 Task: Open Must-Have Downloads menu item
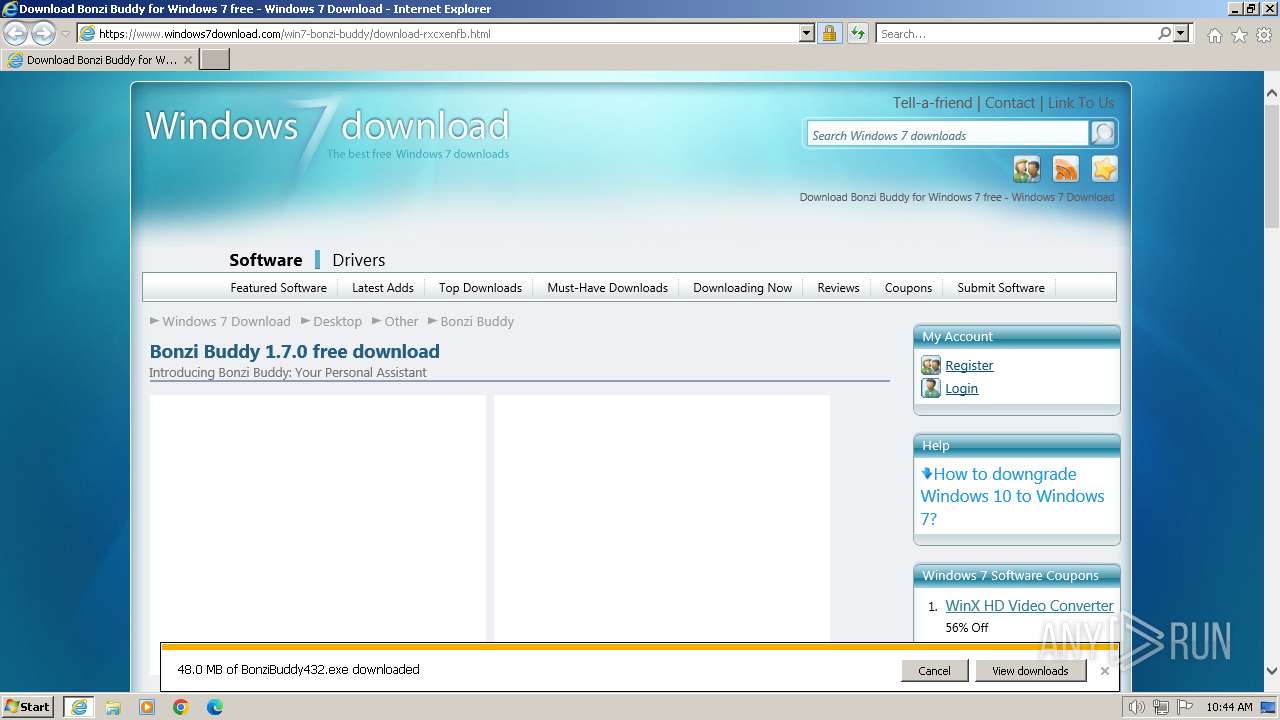tap(607, 288)
